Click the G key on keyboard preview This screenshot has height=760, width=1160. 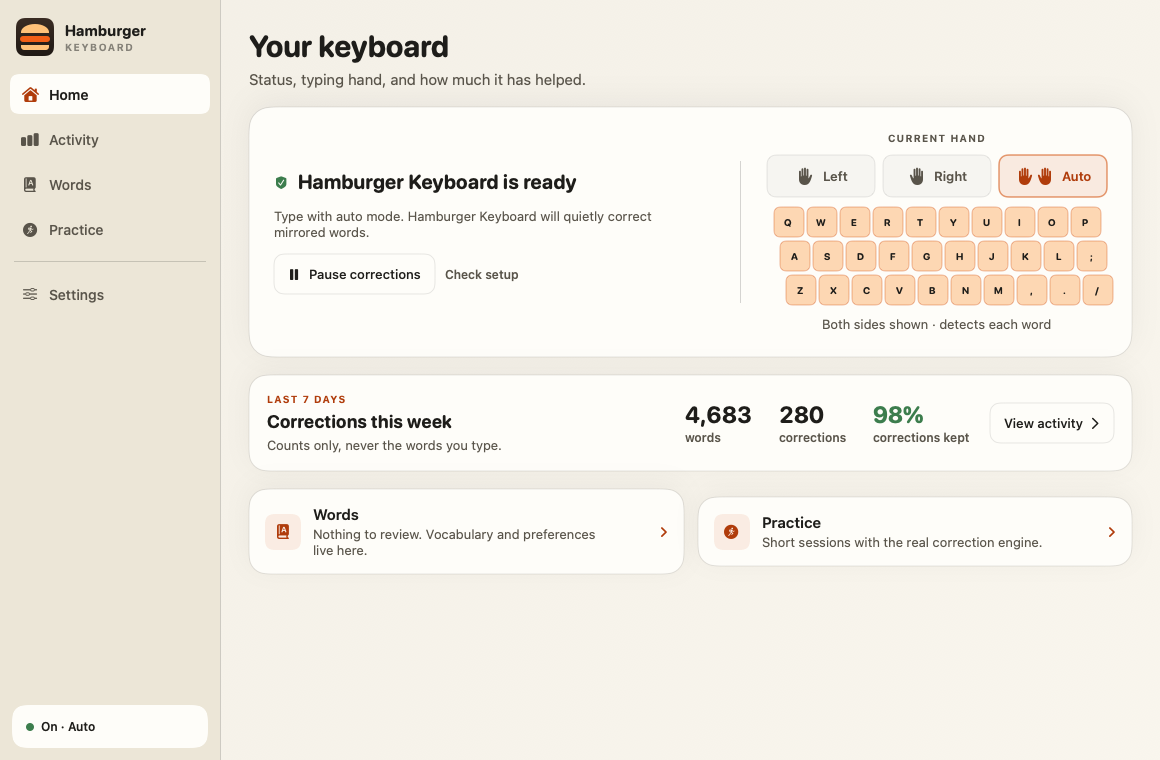pyautogui.click(x=926, y=256)
